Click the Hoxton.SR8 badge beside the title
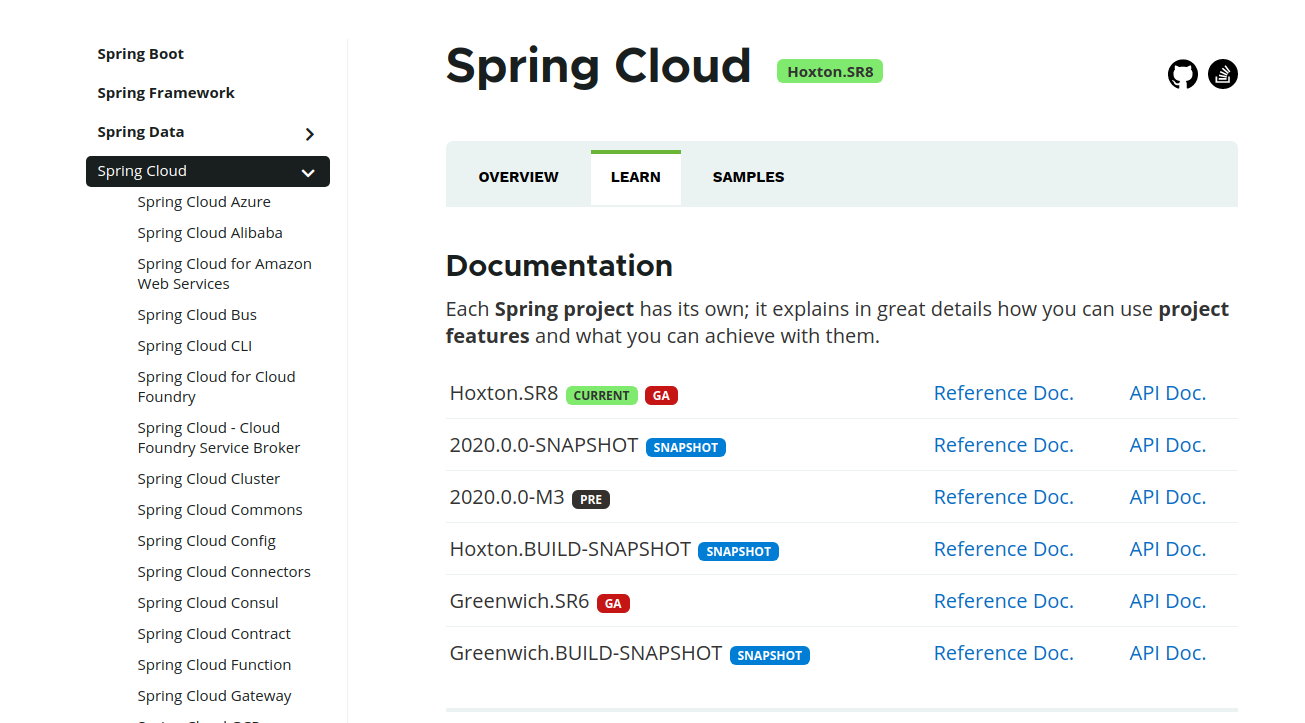The image size is (1305, 723). point(830,71)
